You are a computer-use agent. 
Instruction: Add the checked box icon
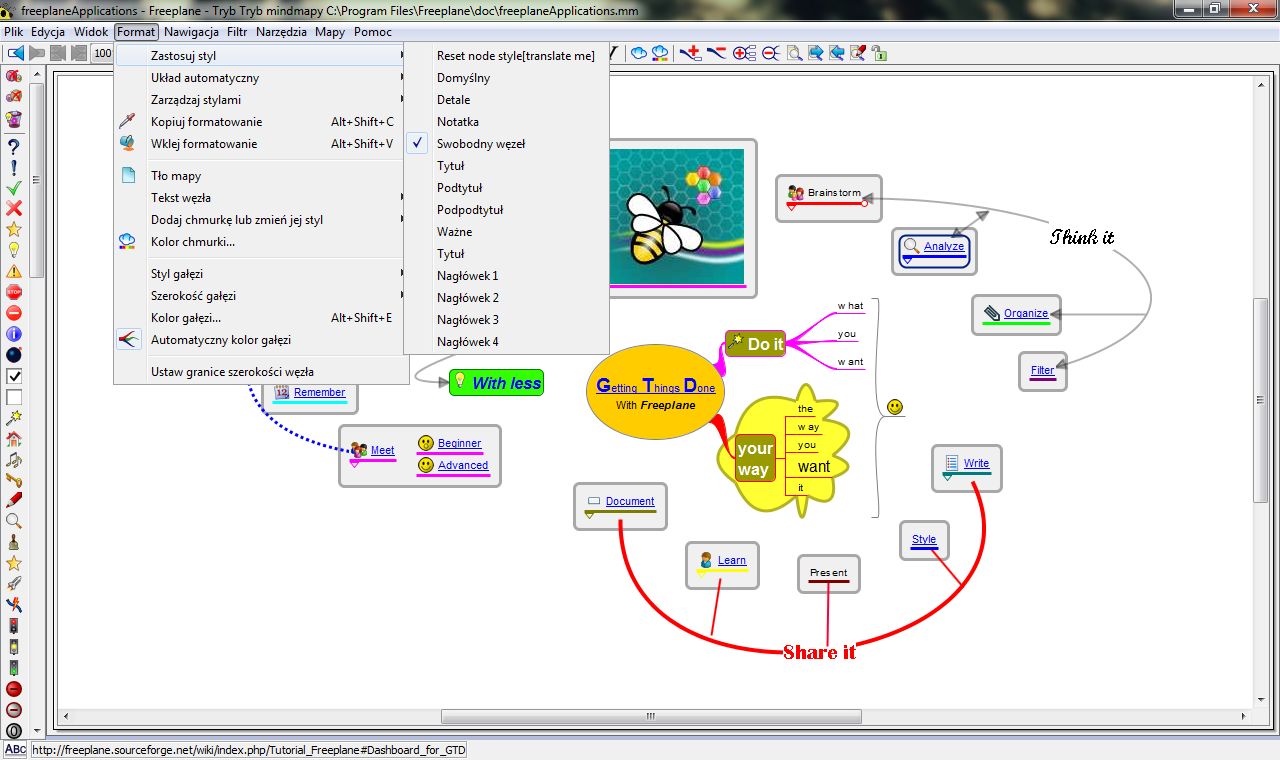[14, 376]
